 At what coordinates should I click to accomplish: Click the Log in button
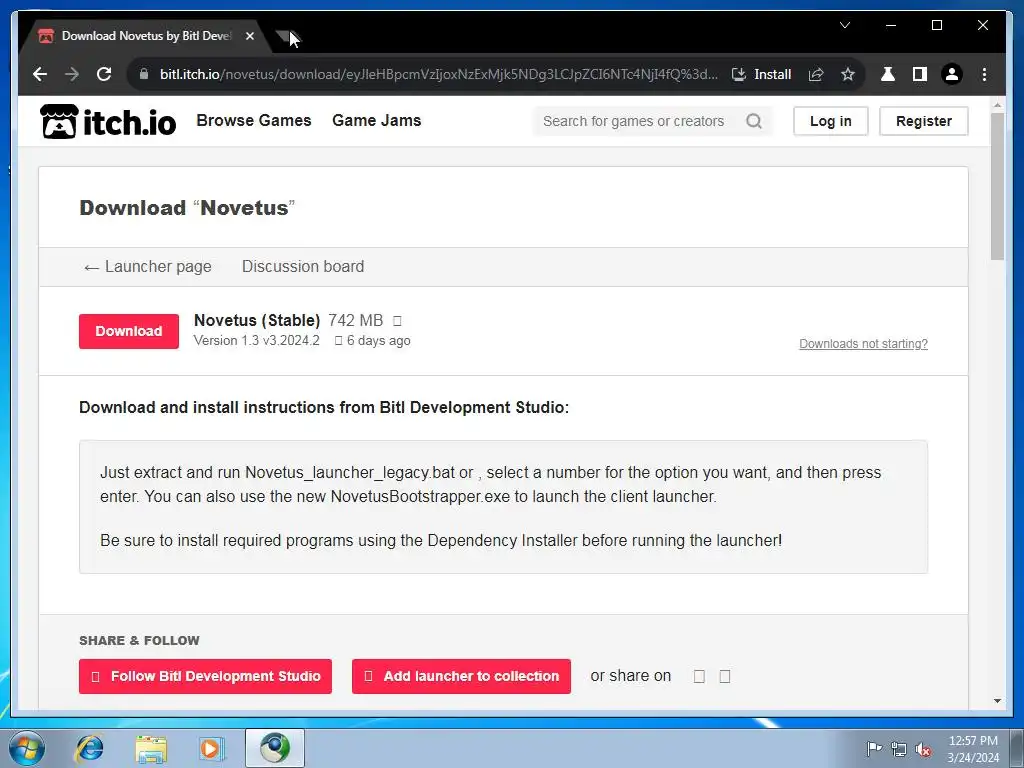click(831, 121)
